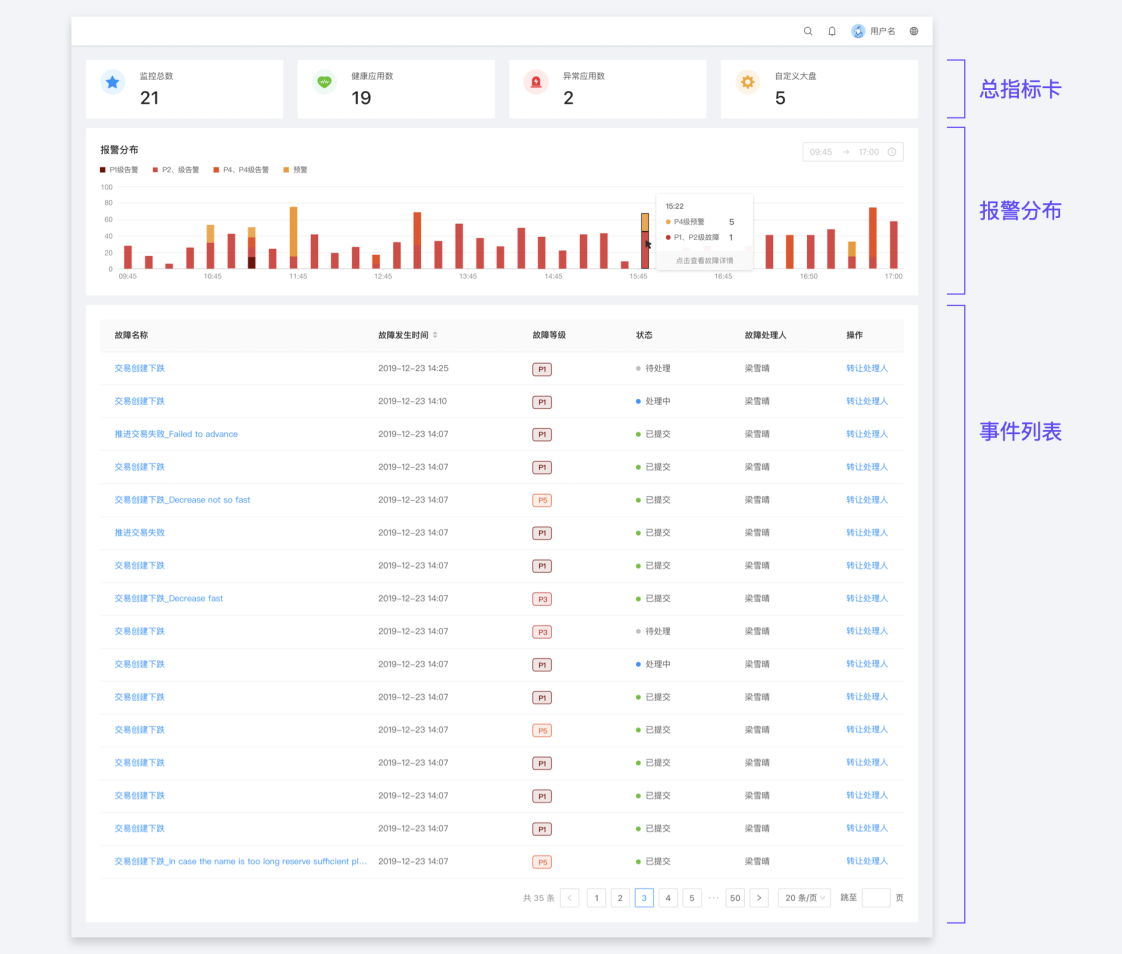
Task: Open the 20 条/页 page size dropdown
Action: [804, 897]
